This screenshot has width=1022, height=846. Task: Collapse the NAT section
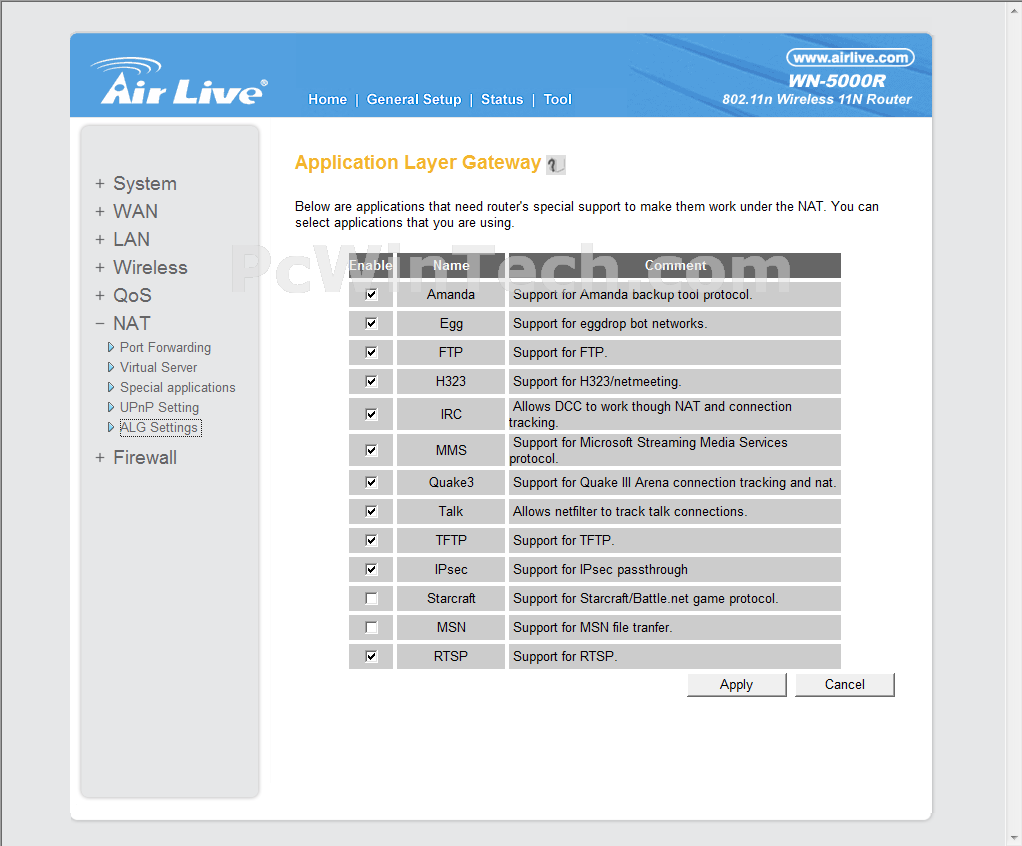(123, 323)
